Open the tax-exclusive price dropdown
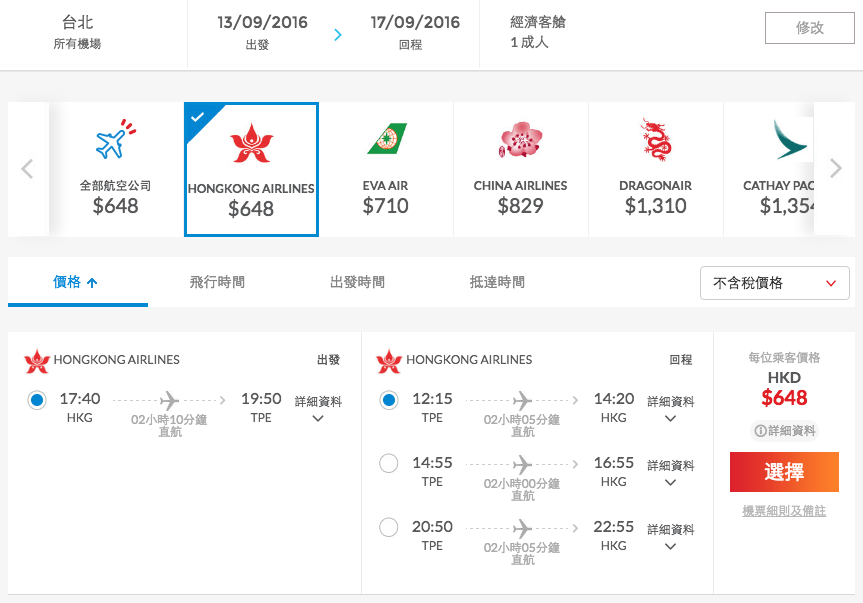863x603 pixels. tap(774, 283)
